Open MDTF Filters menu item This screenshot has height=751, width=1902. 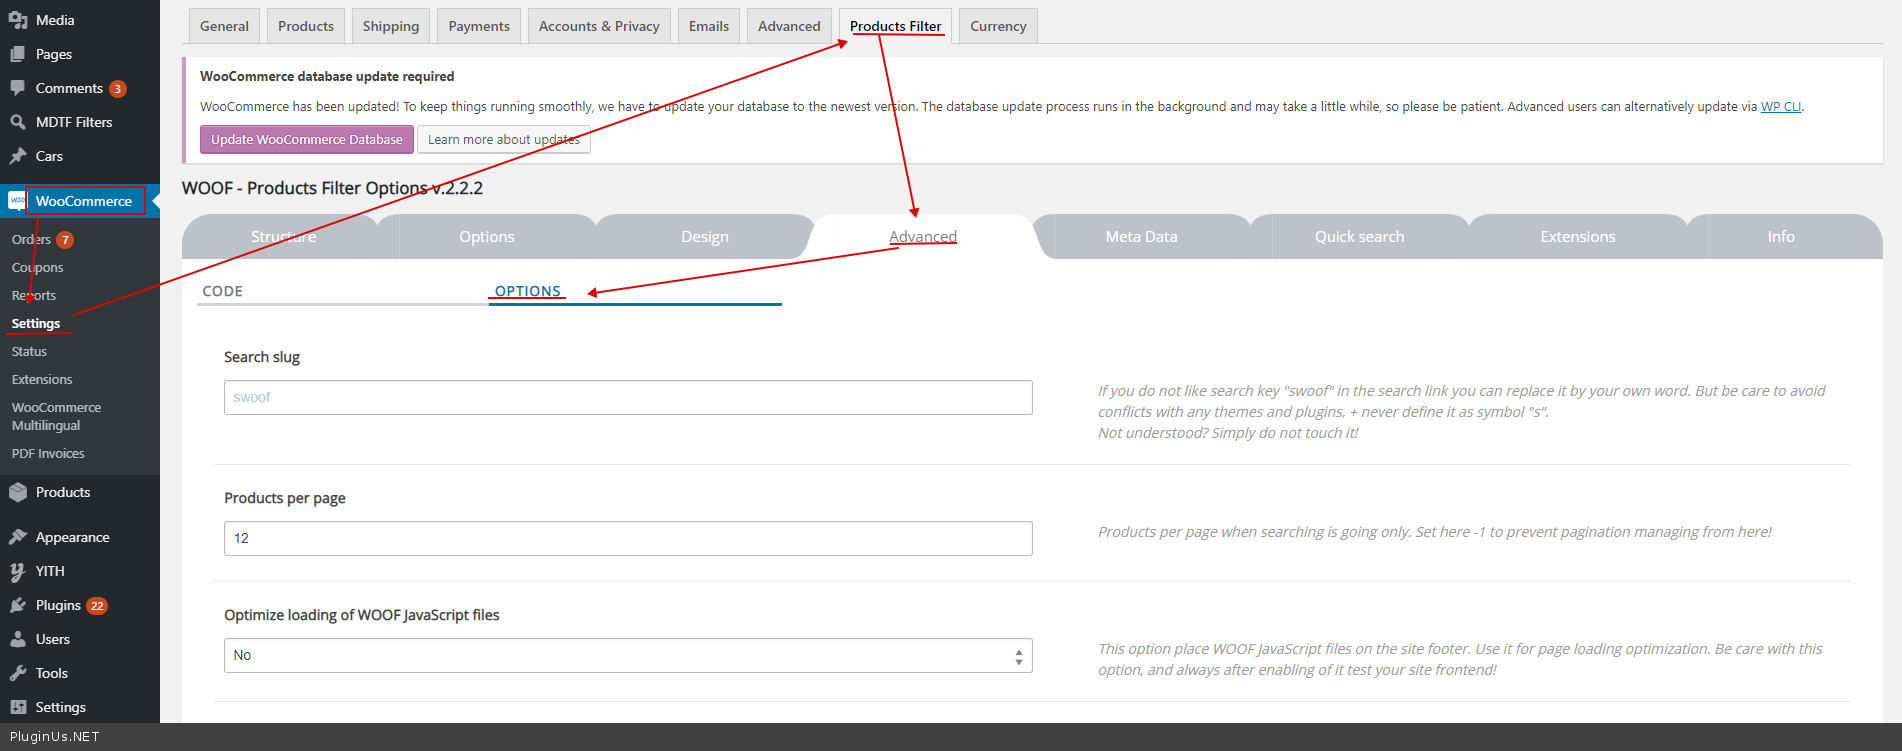[74, 122]
